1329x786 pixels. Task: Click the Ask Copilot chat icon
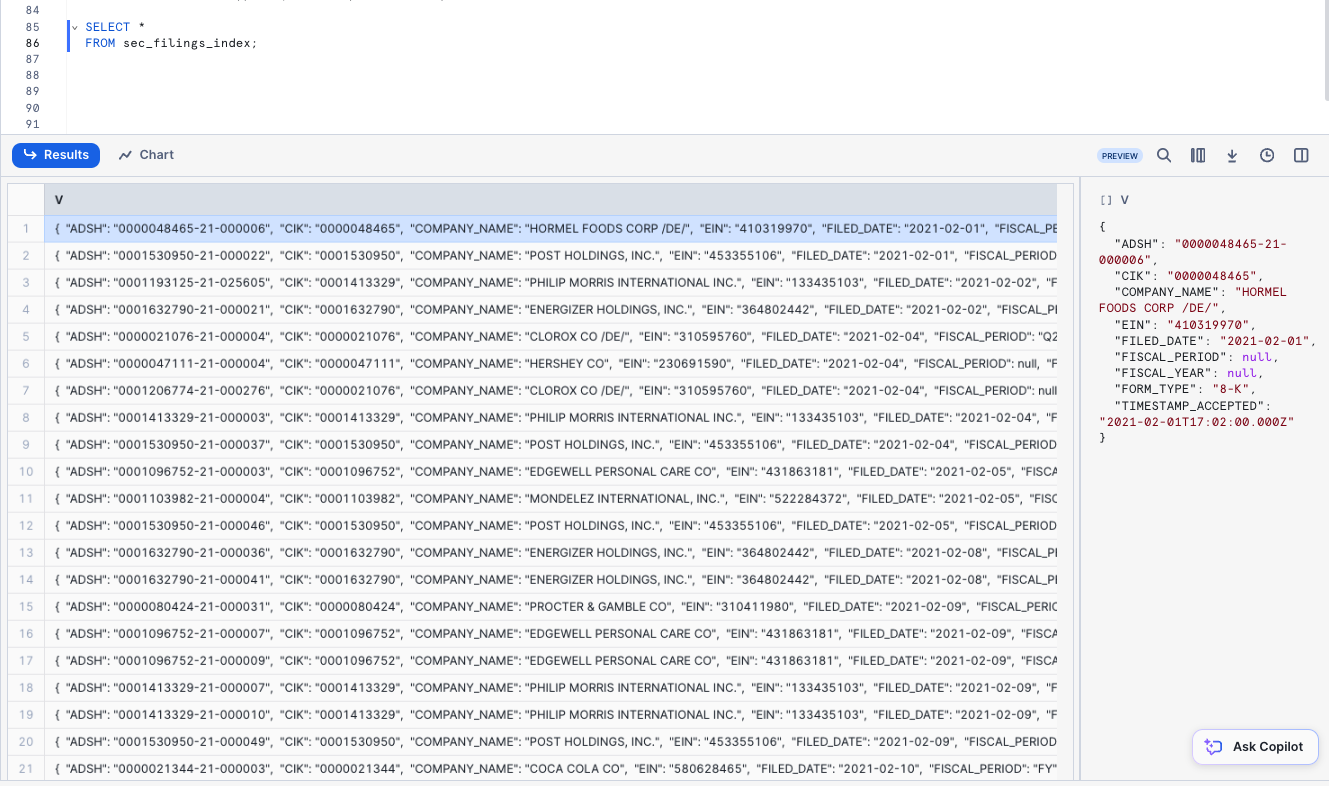[x=1213, y=747]
